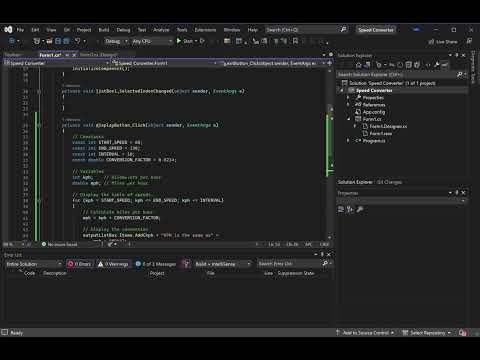Open the Build + IntelliSense dropdown
Viewport: 480px width, 360px height.
(222, 264)
